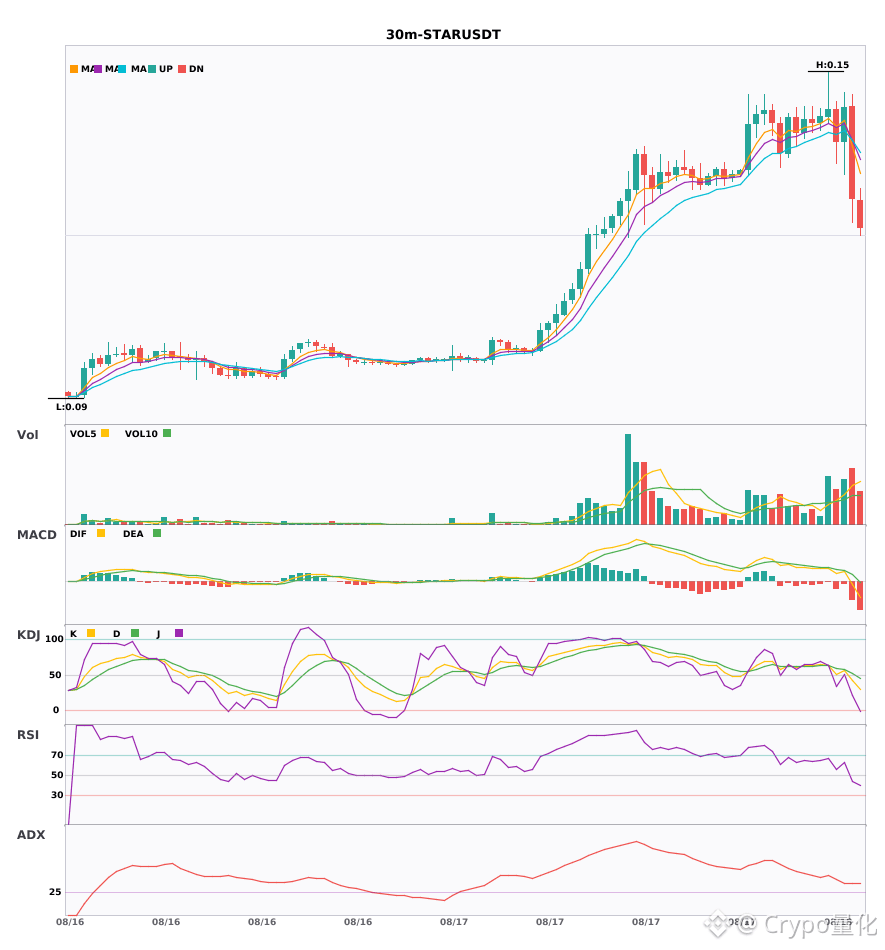Click the KDJ panel label

(x=28, y=635)
